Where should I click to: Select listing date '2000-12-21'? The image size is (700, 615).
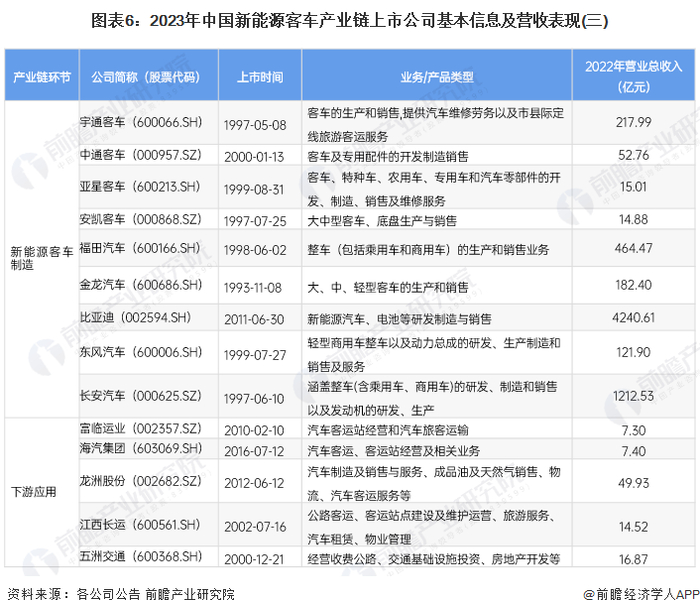(x=254, y=560)
